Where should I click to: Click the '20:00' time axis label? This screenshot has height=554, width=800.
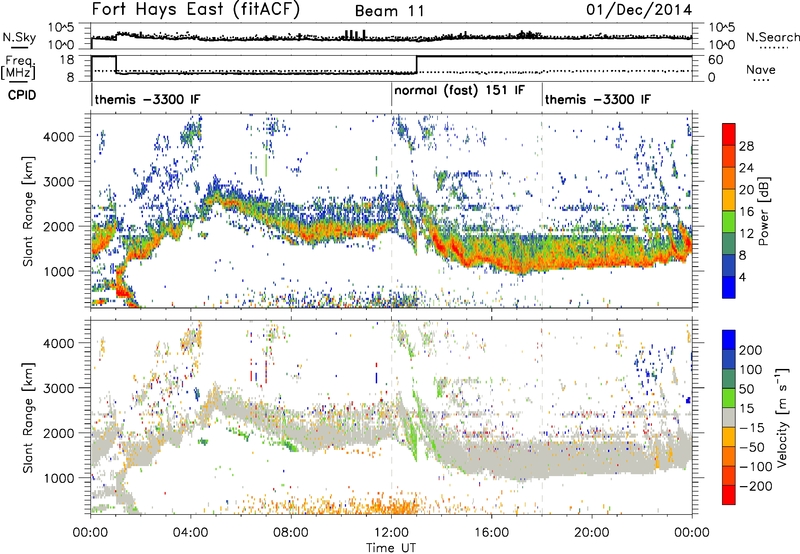click(592, 533)
